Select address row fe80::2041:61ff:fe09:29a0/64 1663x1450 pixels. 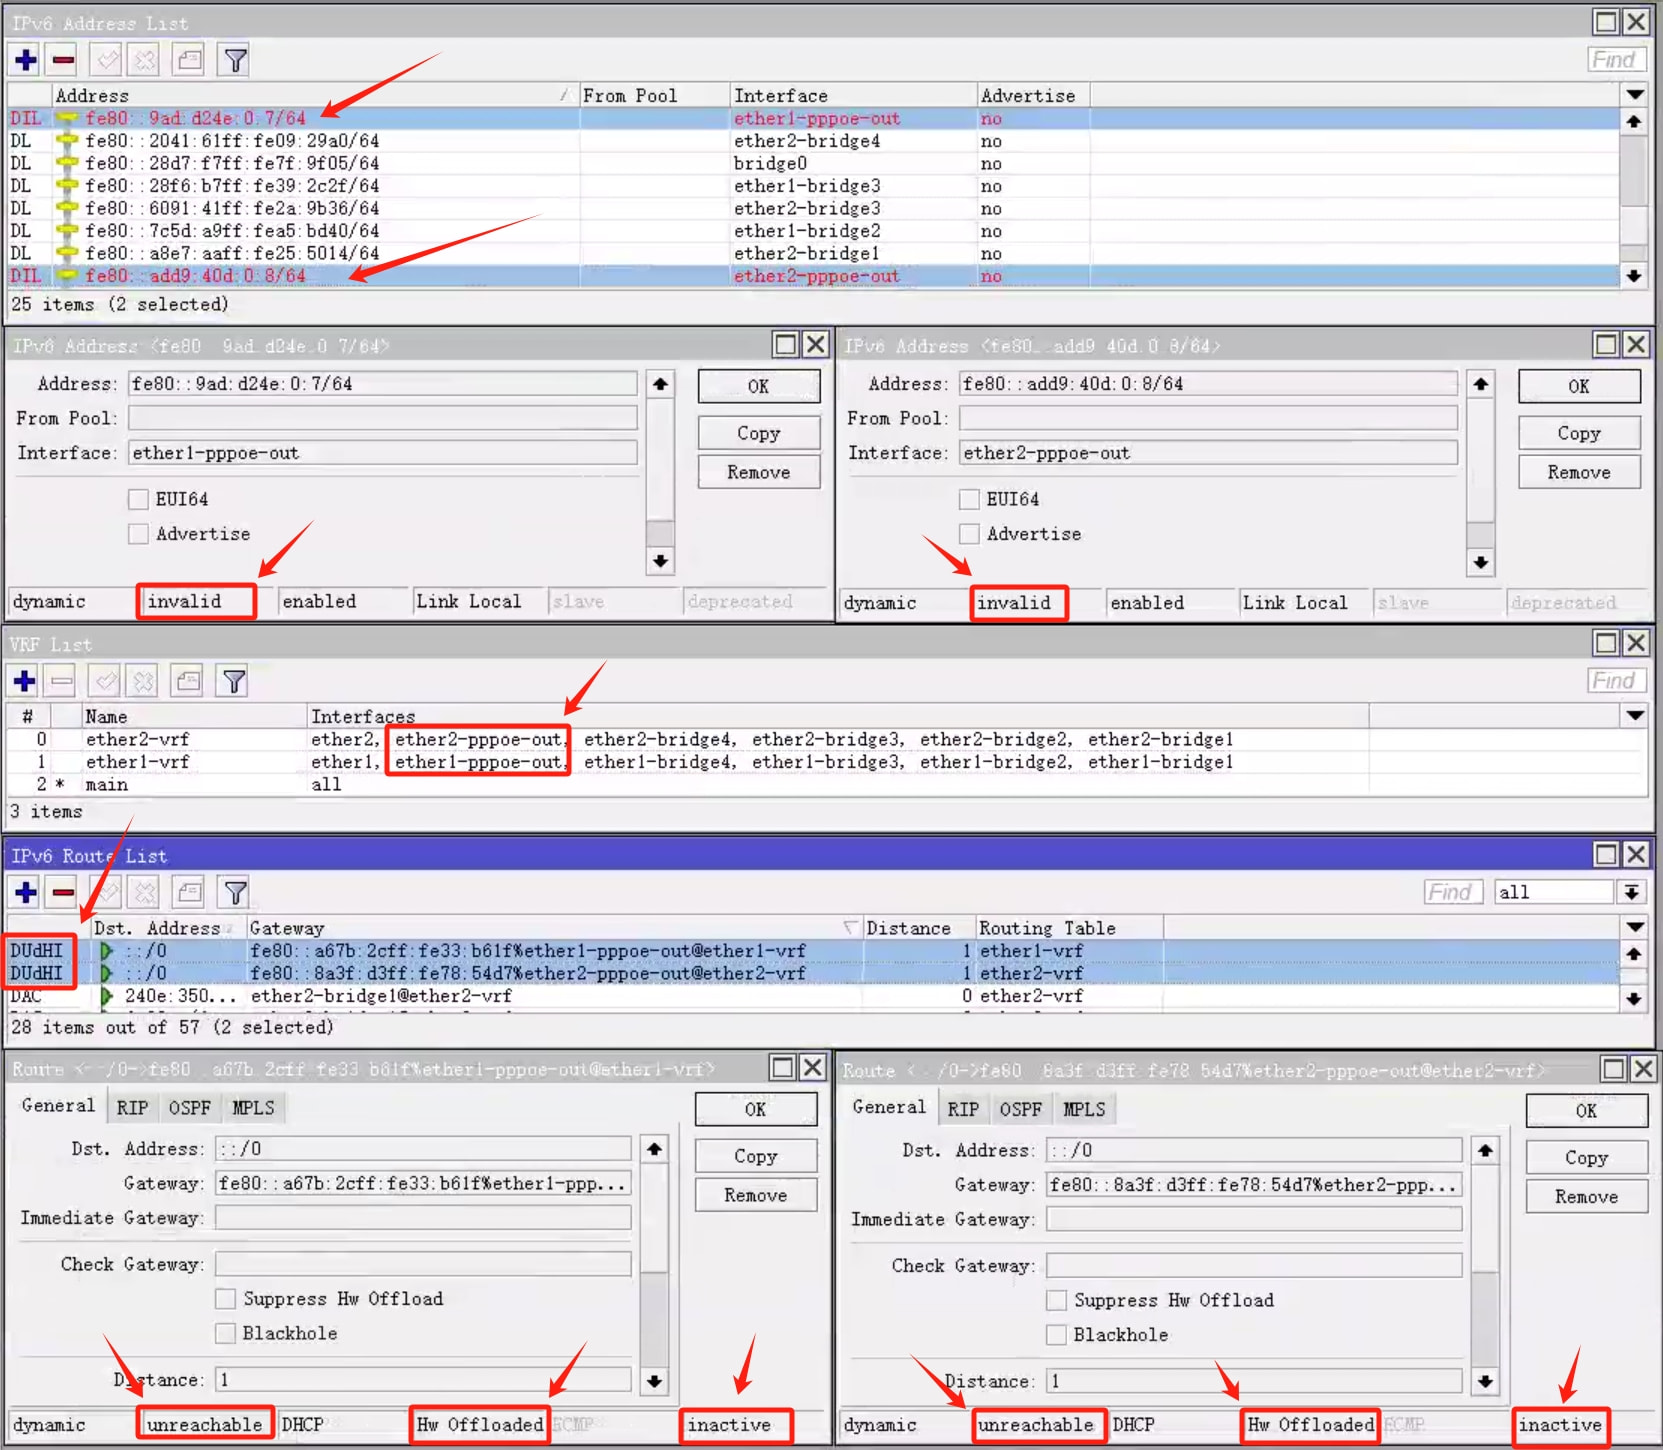813,141
